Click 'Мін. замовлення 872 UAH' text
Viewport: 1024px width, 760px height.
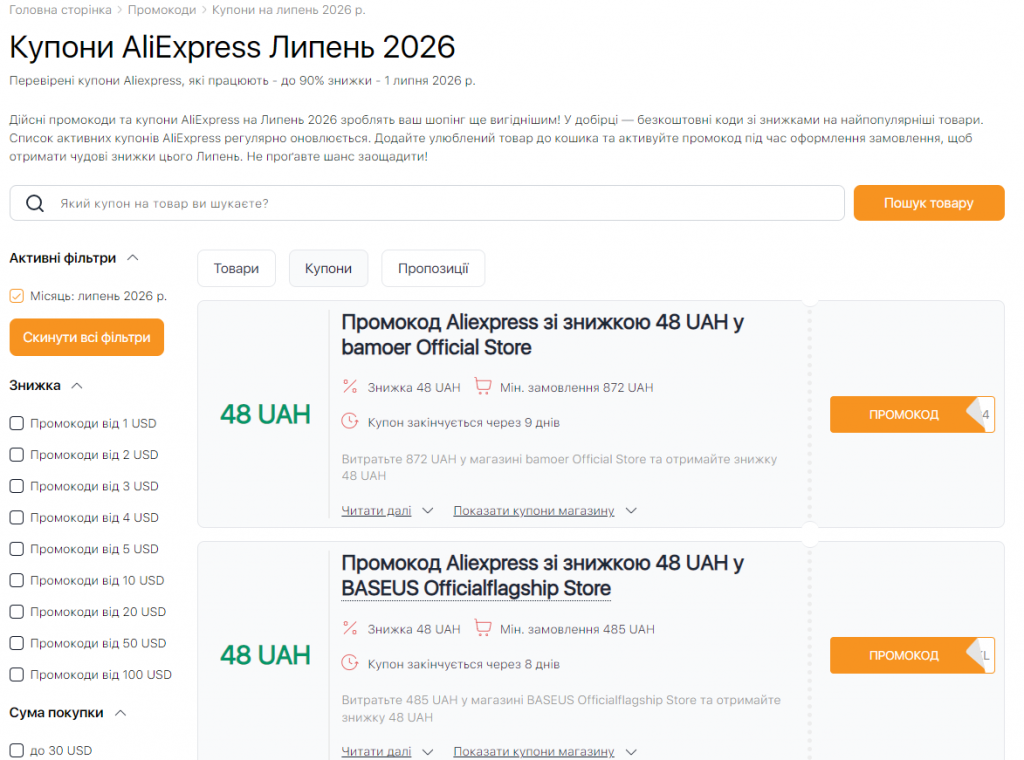[577, 387]
